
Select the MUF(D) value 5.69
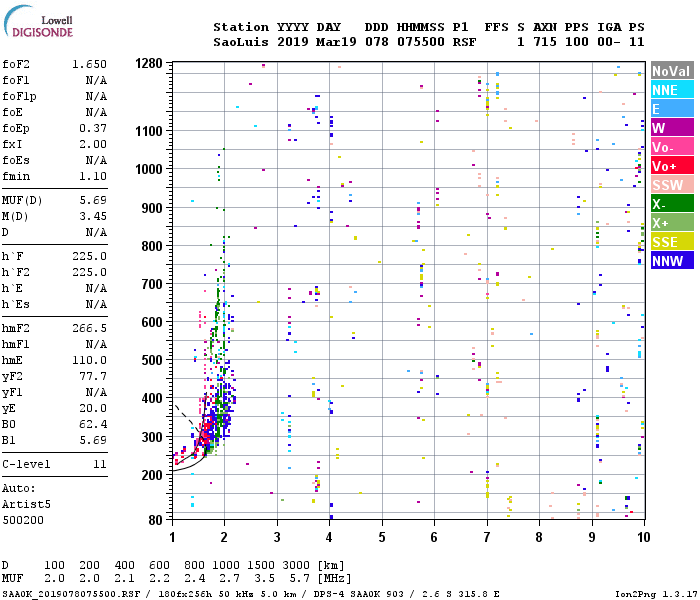click(x=91, y=200)
